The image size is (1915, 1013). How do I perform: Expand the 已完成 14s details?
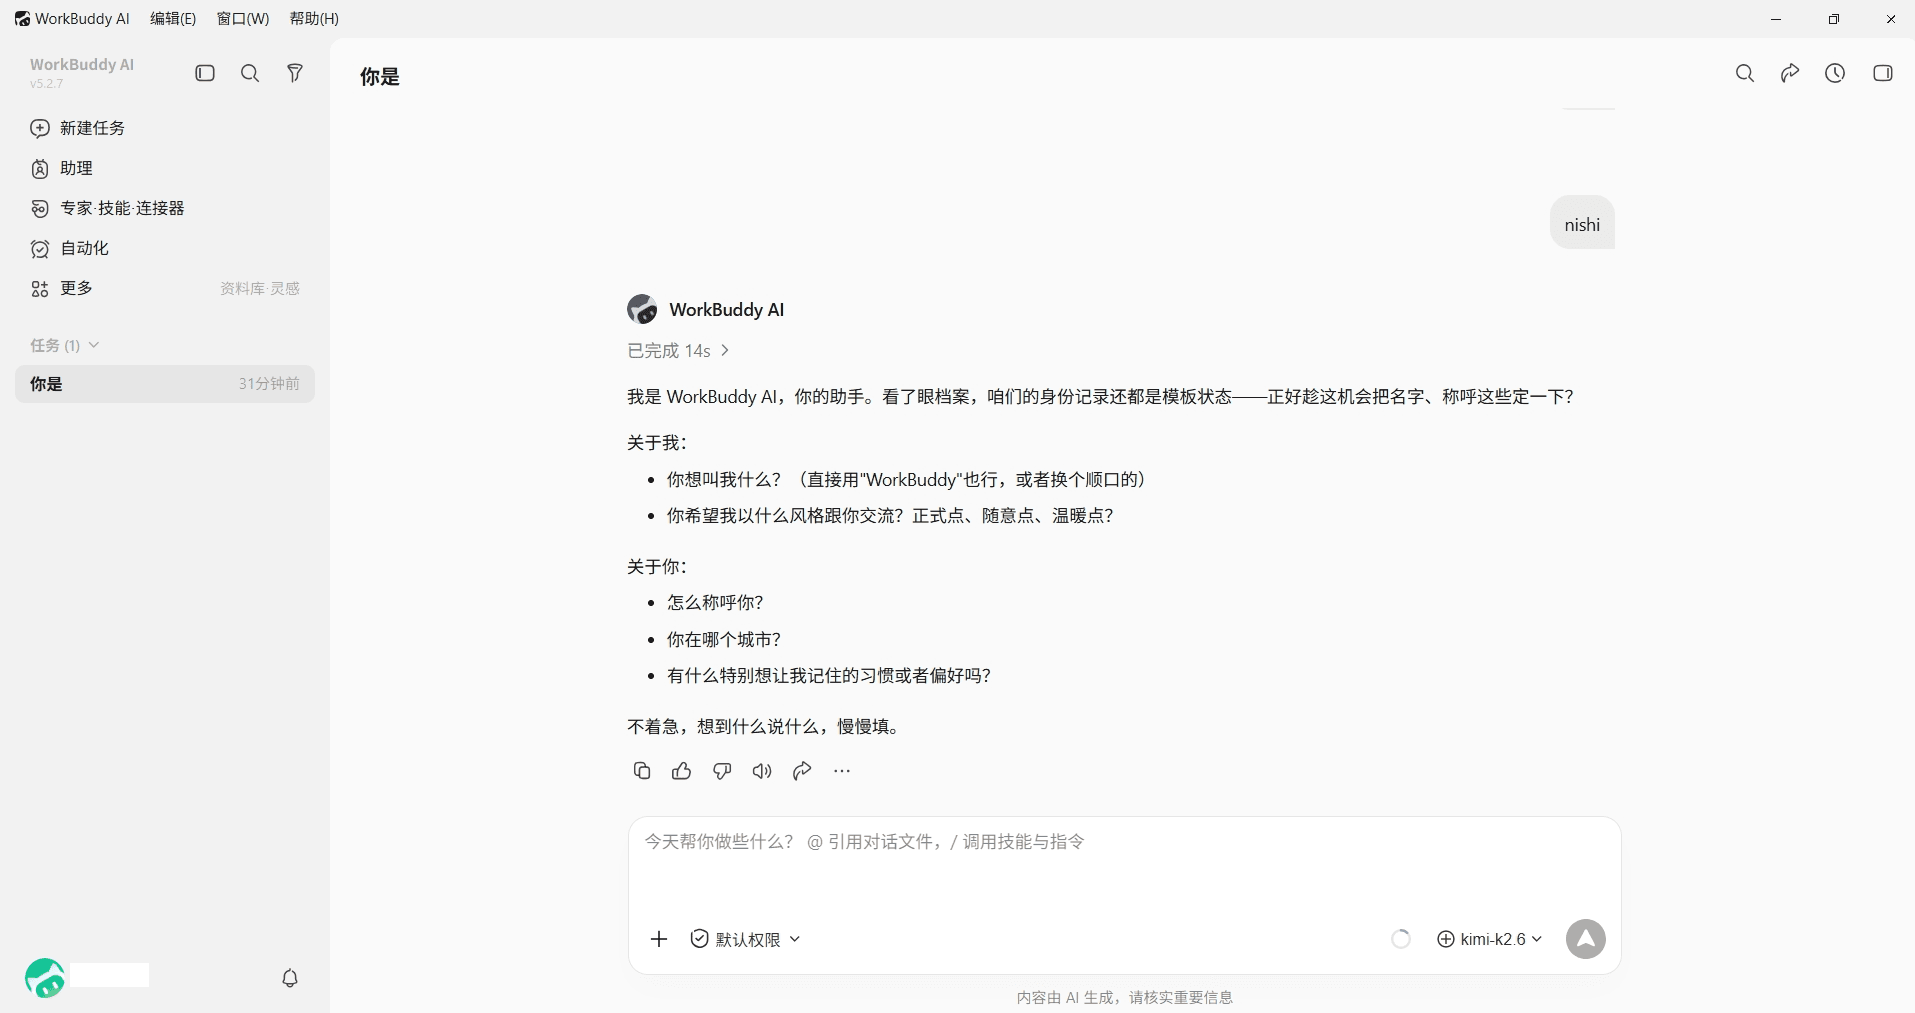678,351
